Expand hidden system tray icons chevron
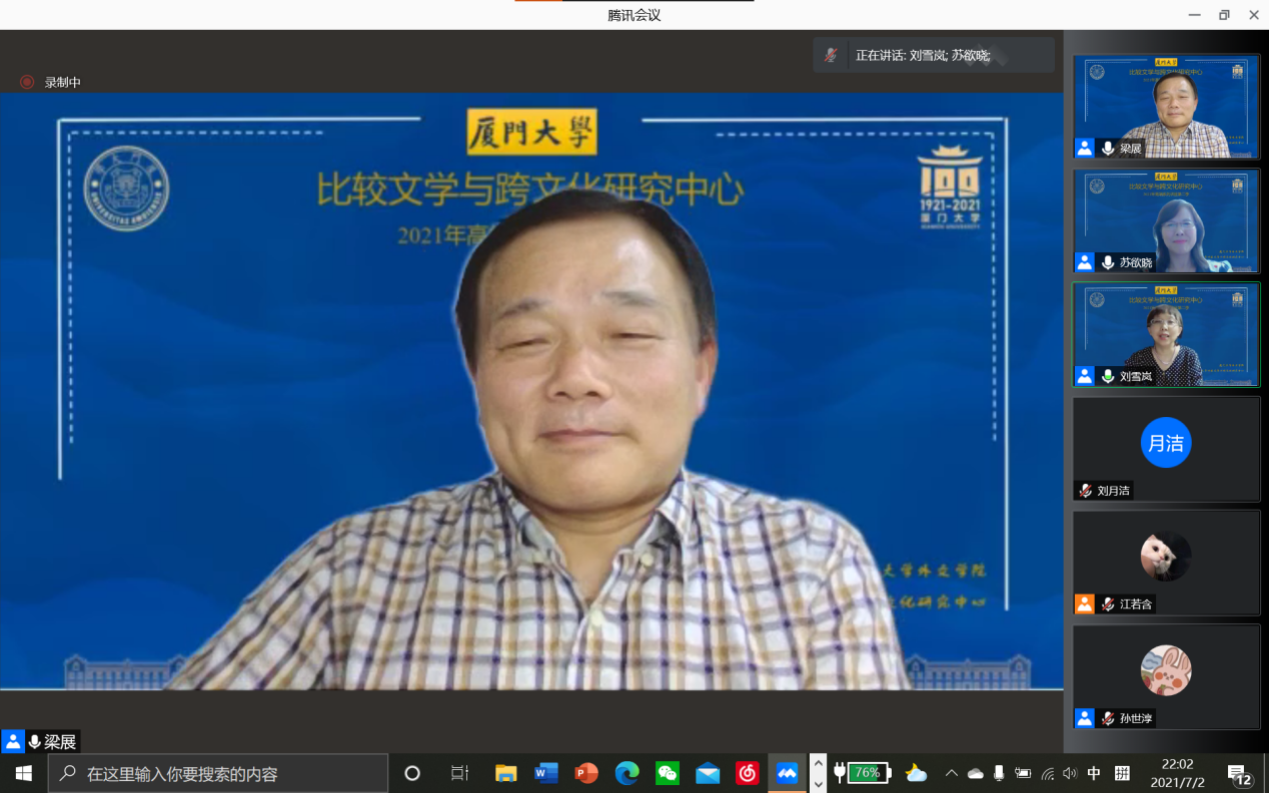Screen dimensions: 1269x793 pos(951,773)
